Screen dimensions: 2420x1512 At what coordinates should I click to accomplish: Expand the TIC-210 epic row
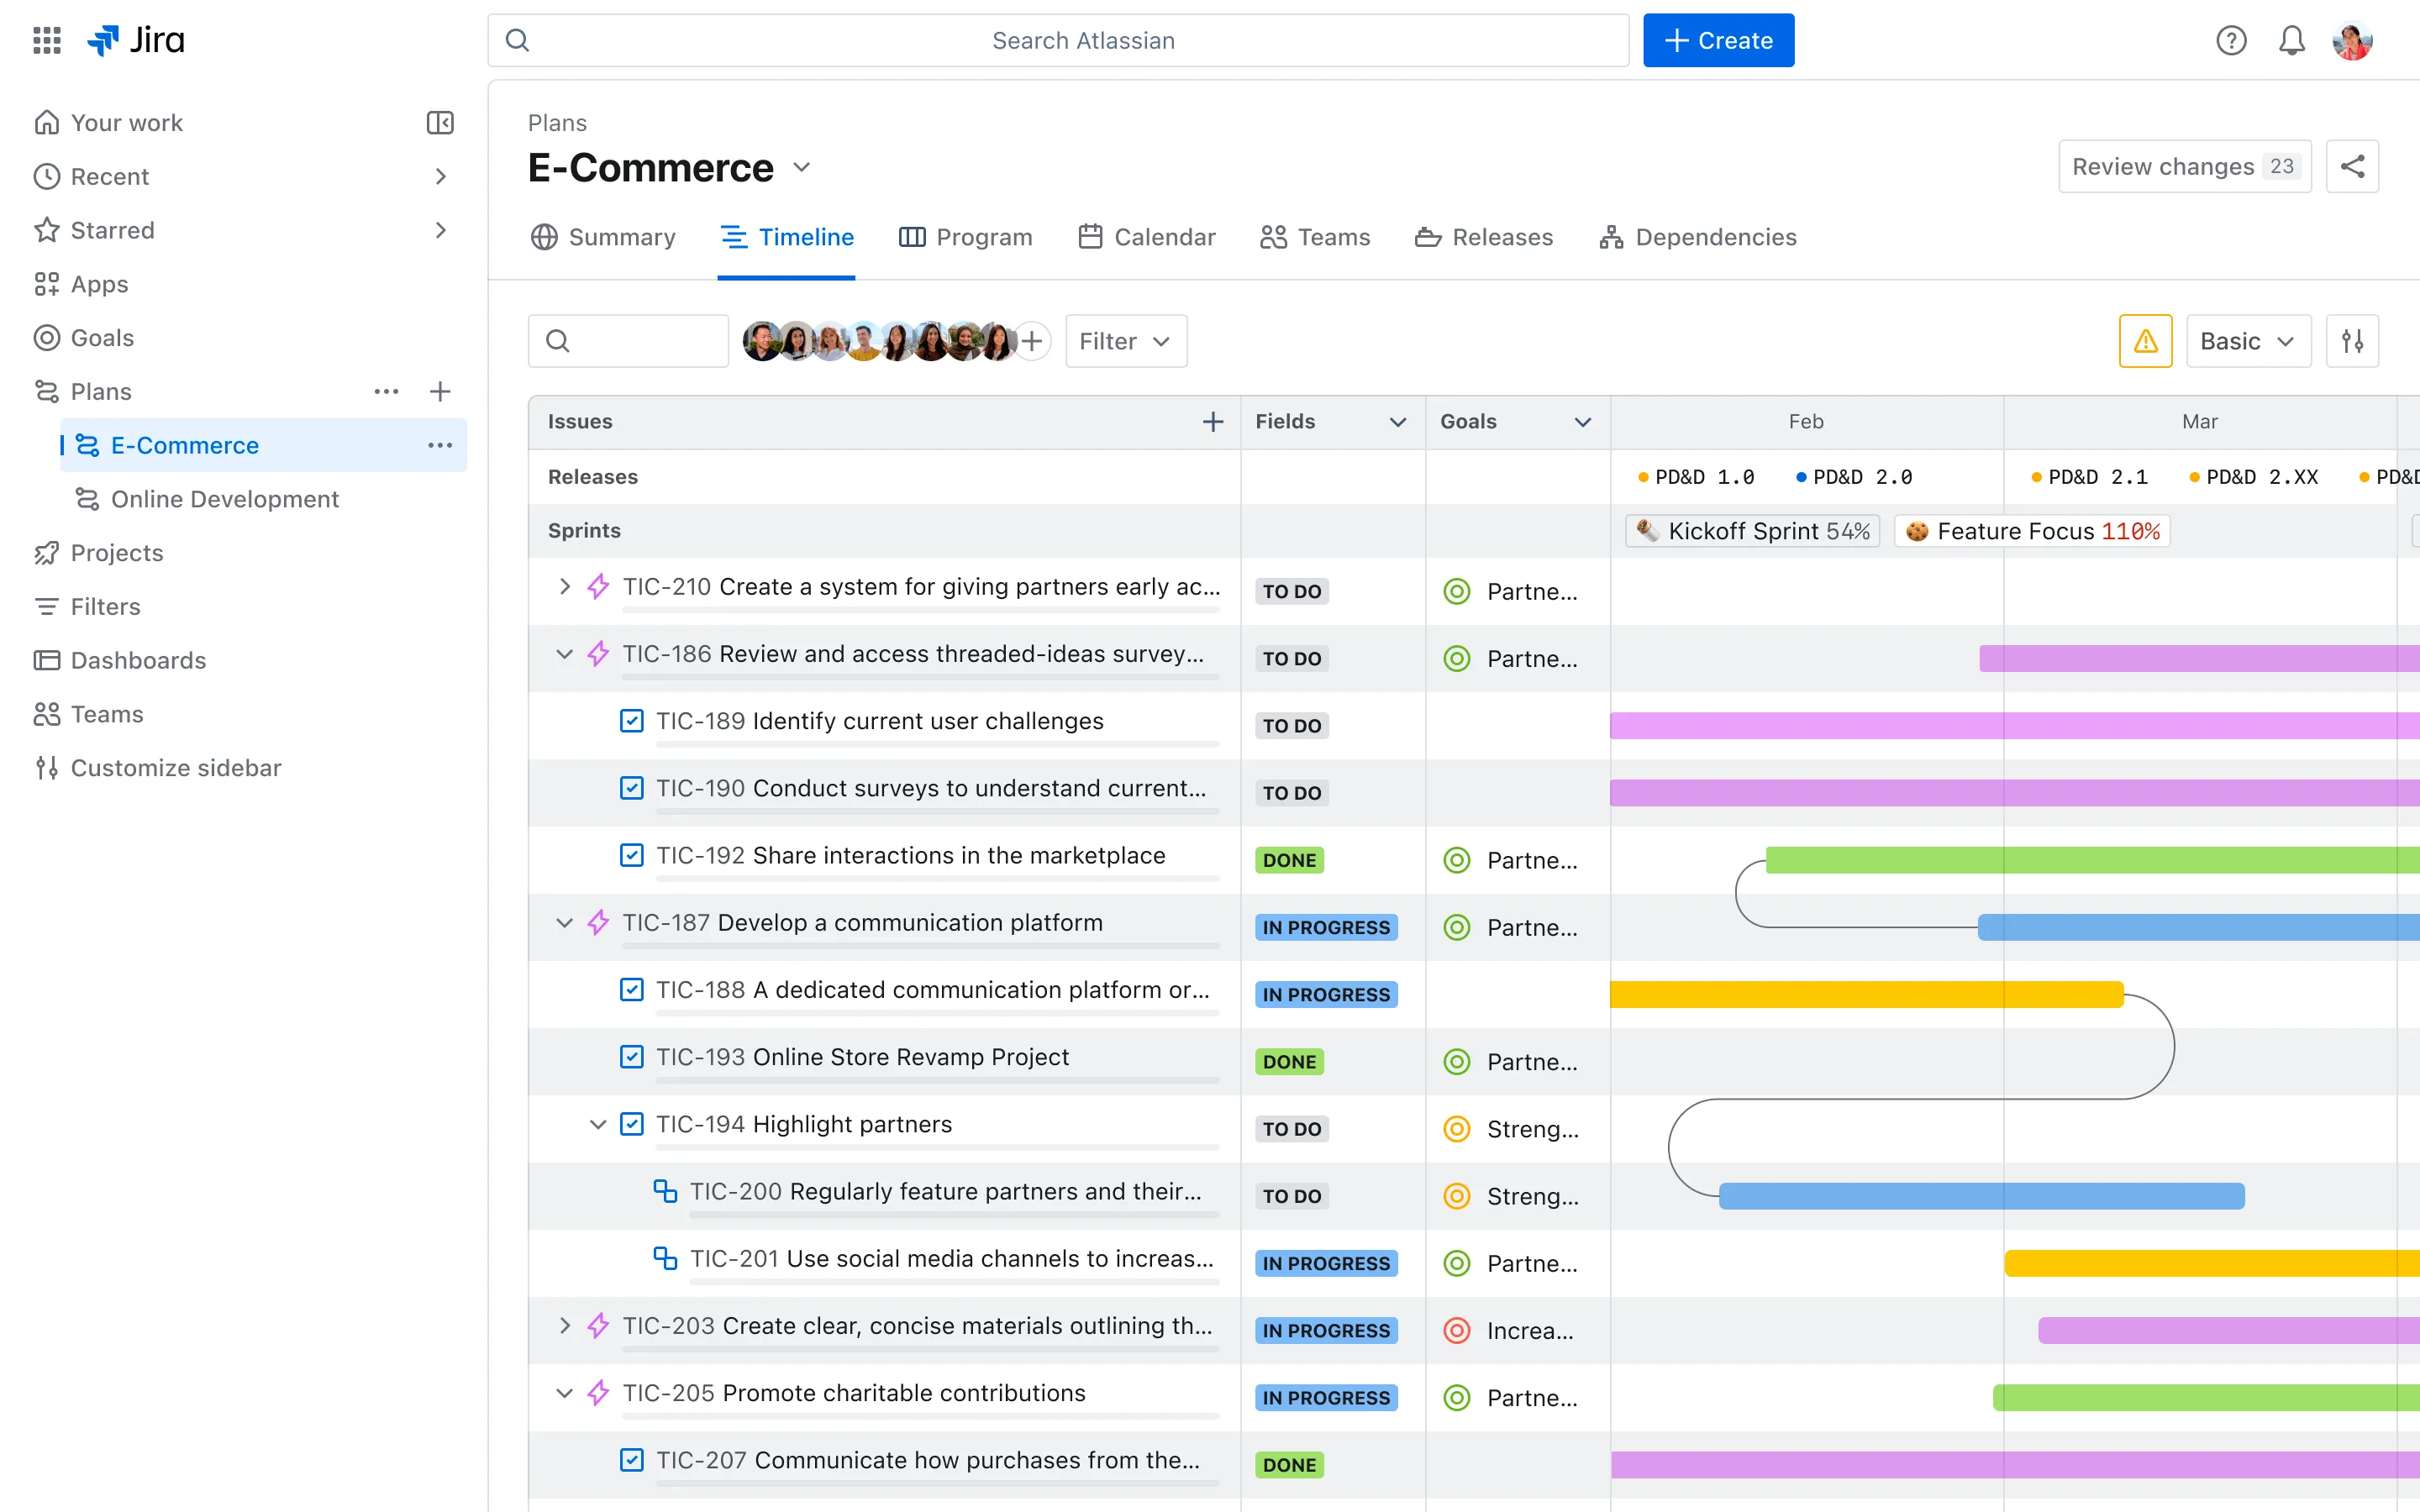(564, 586)
